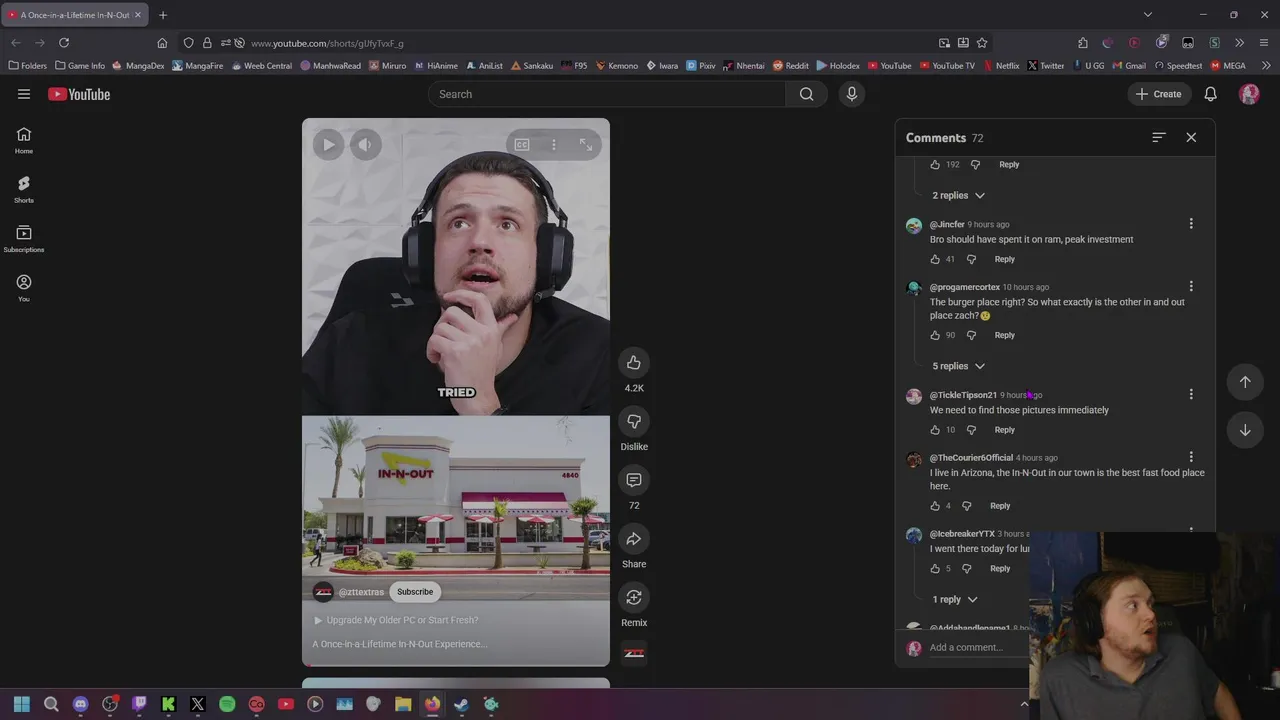Open the You page in sidebar
This screenshot has width=1280, height=720.
point(24,288)
